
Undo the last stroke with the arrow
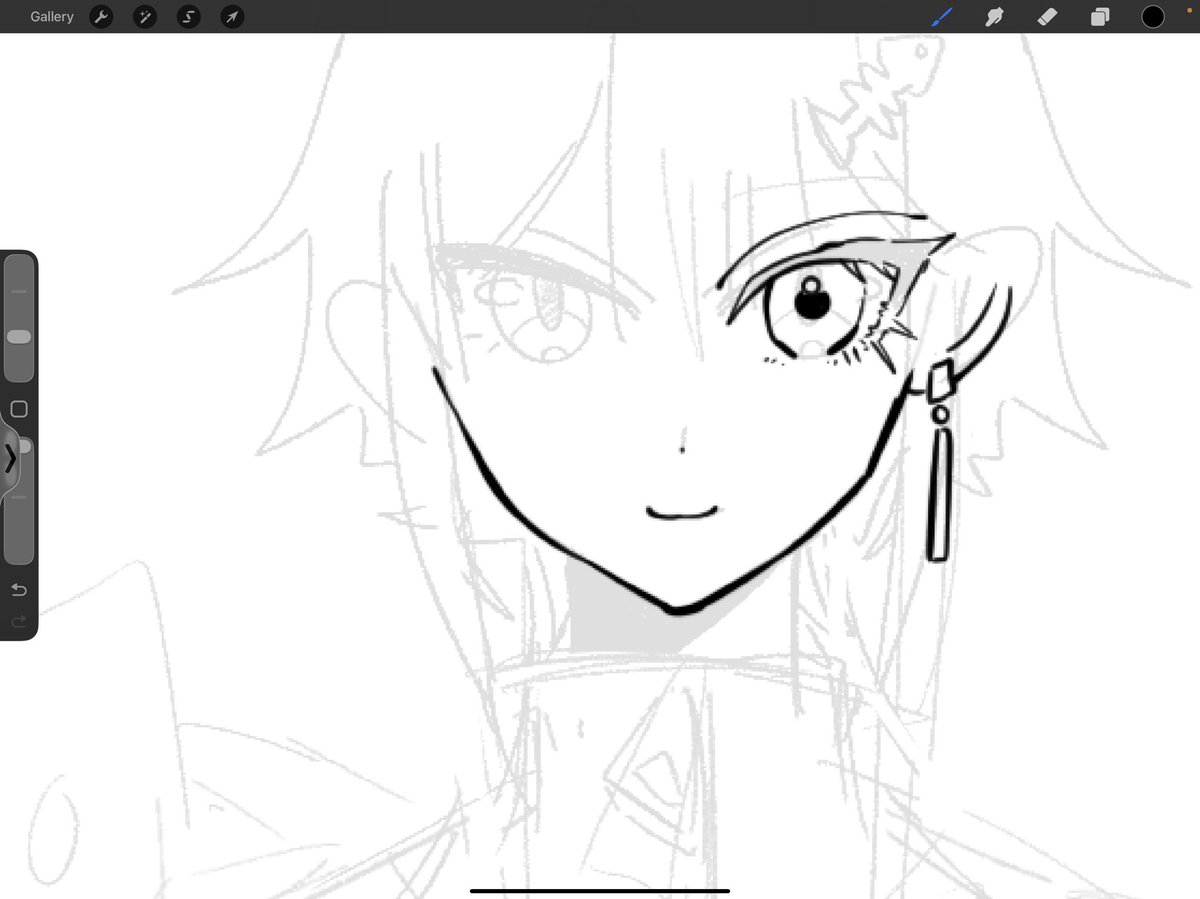click(18, 590)
